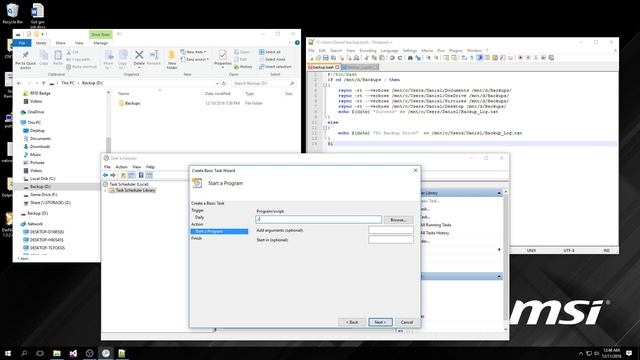Click History in Explorer ribbon
This screenshot has width=640, height=360.
(x=243, y=67)
